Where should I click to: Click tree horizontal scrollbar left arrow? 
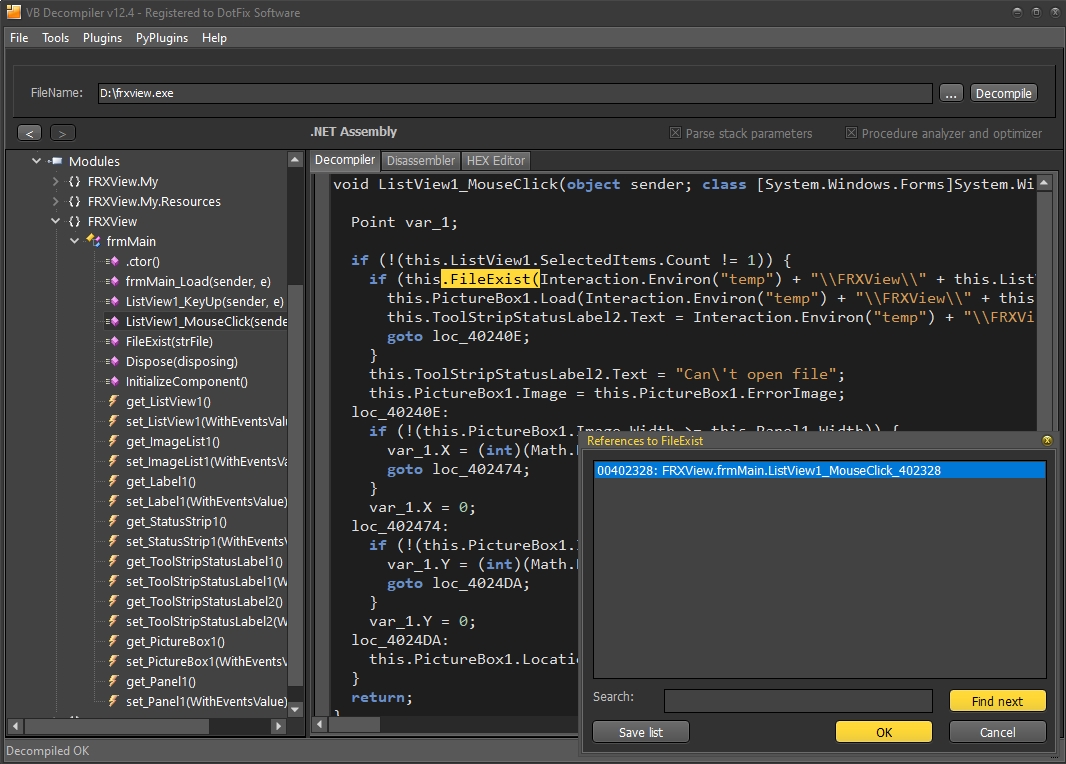tap(16, 726)
